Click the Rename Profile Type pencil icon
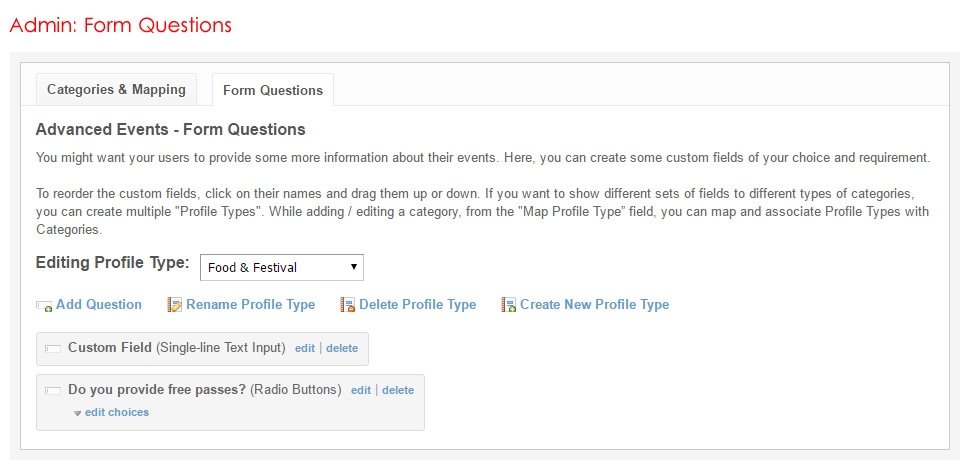The height and width of the screenshot is (473, 971). point(175,305)
